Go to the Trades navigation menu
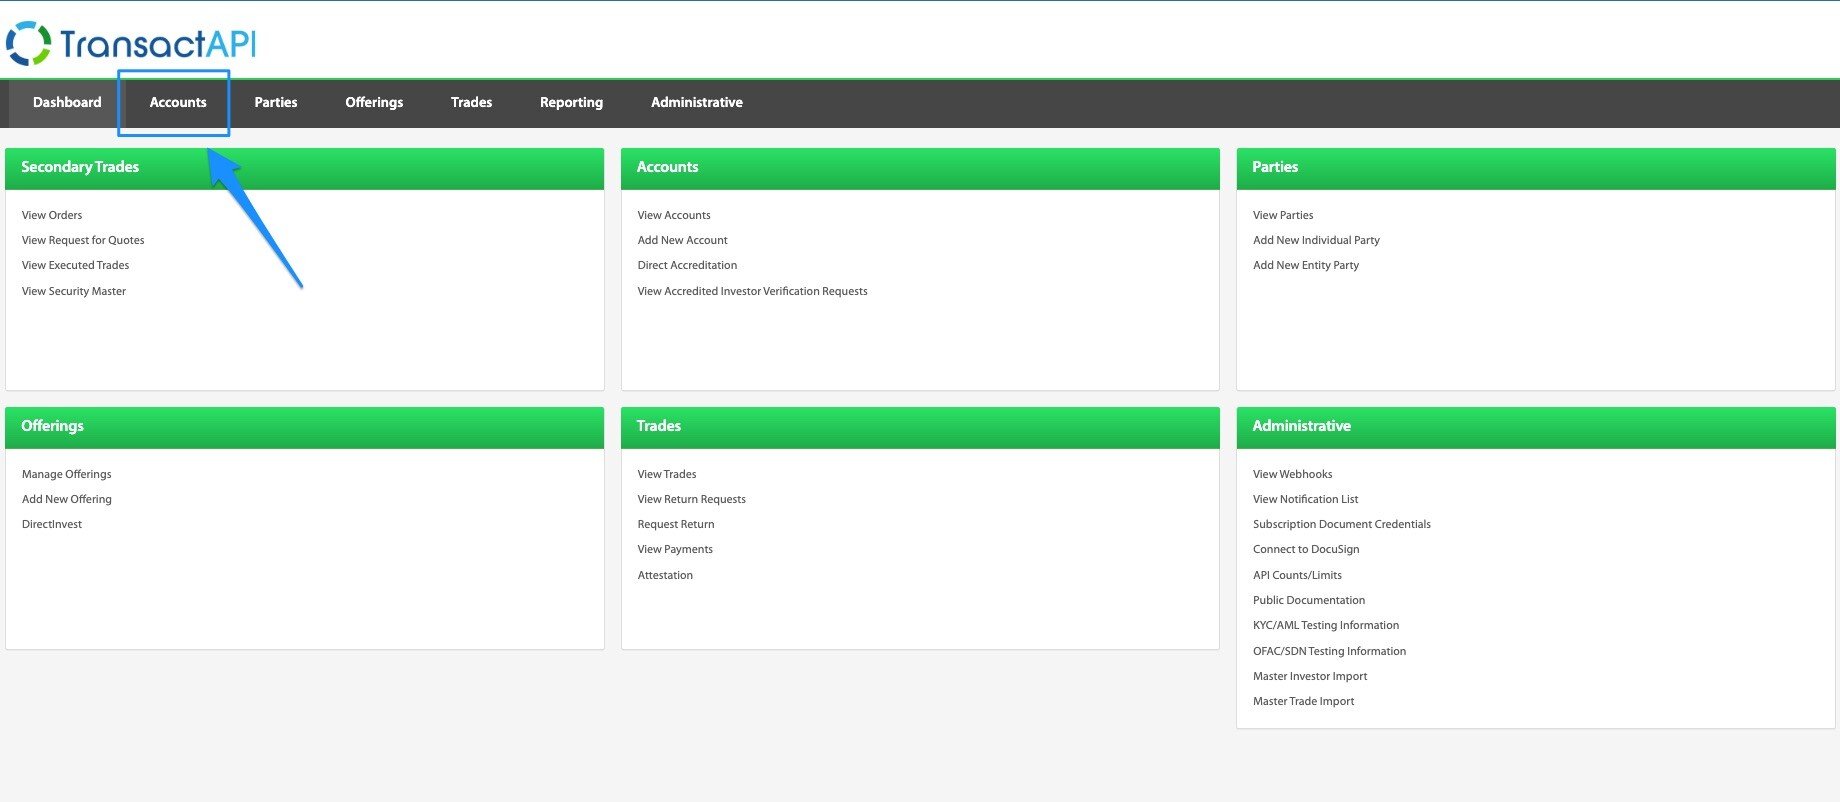This screenshot has height=802, width=1840. pos(471,102)
